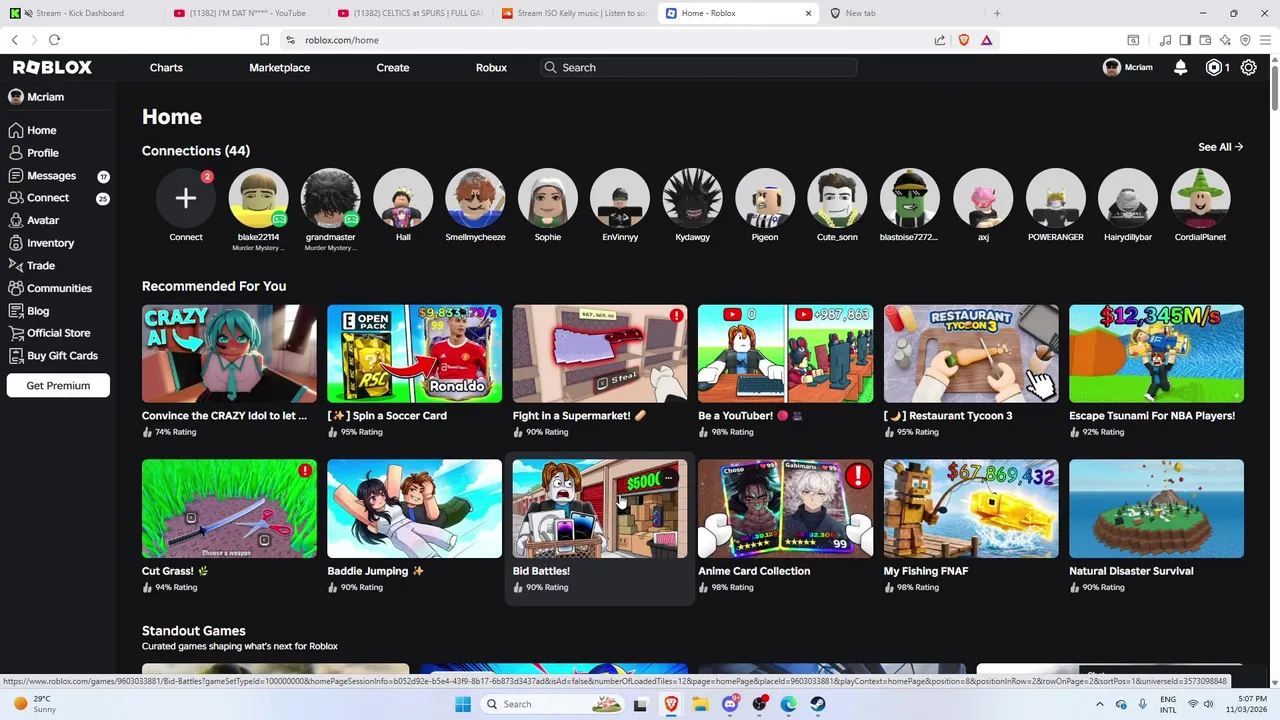This screenshot has height=720, width=1280.
Task: Click the Trade icon in the sidebar
Action: point(15,265)
